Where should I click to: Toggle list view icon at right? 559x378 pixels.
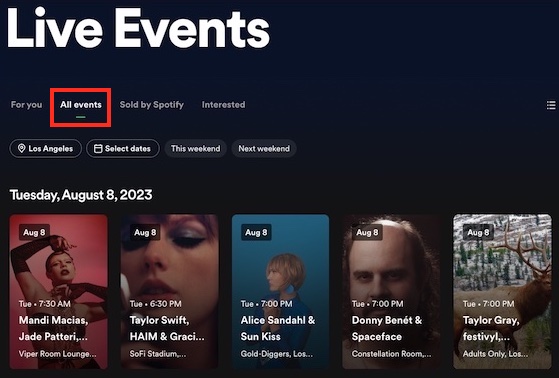coord(551,105)
